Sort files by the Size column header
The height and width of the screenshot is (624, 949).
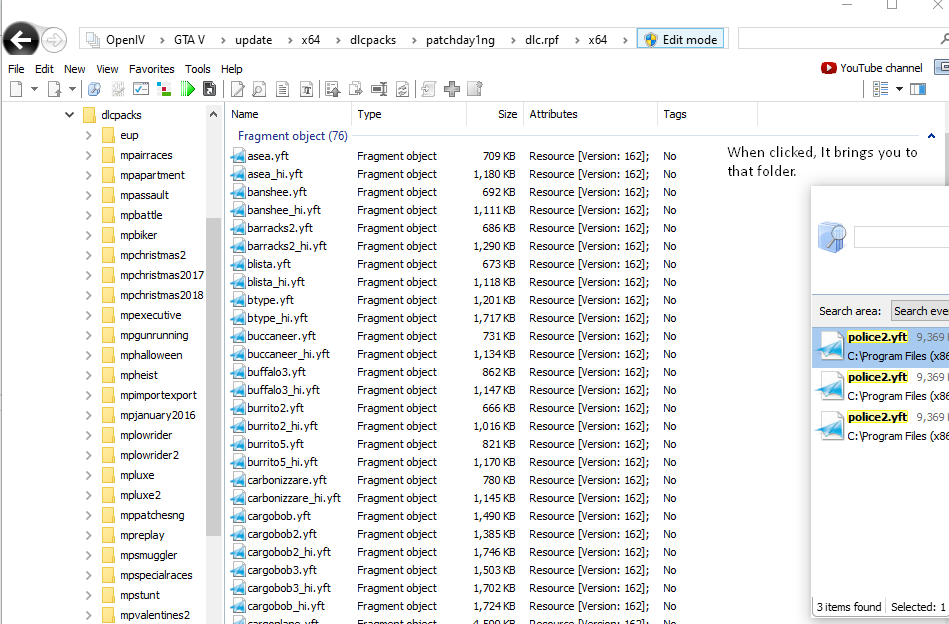(507, 114)
